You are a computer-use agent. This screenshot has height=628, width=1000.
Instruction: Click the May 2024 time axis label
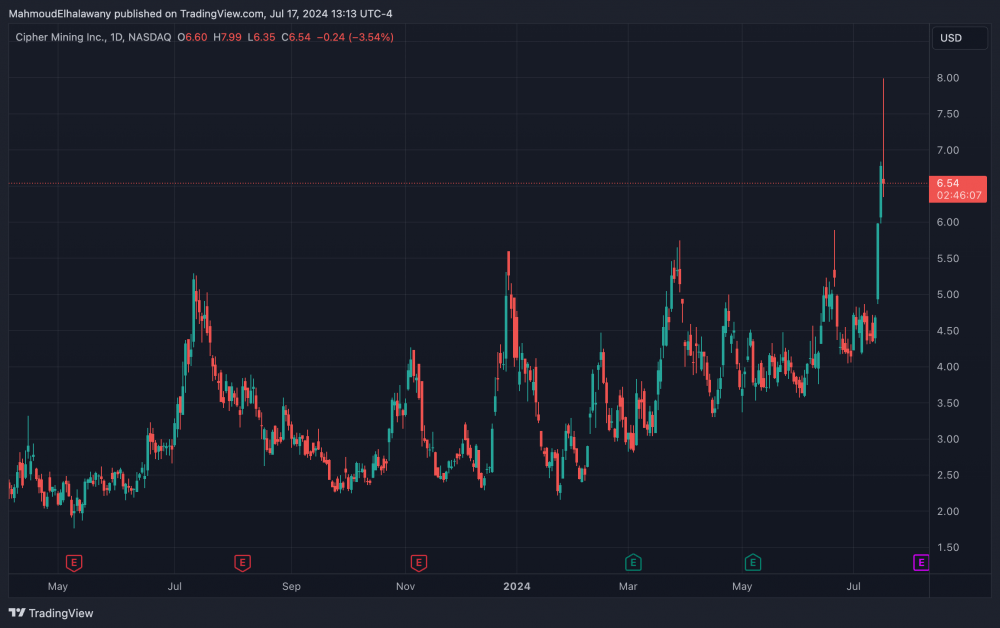point(742,587)
